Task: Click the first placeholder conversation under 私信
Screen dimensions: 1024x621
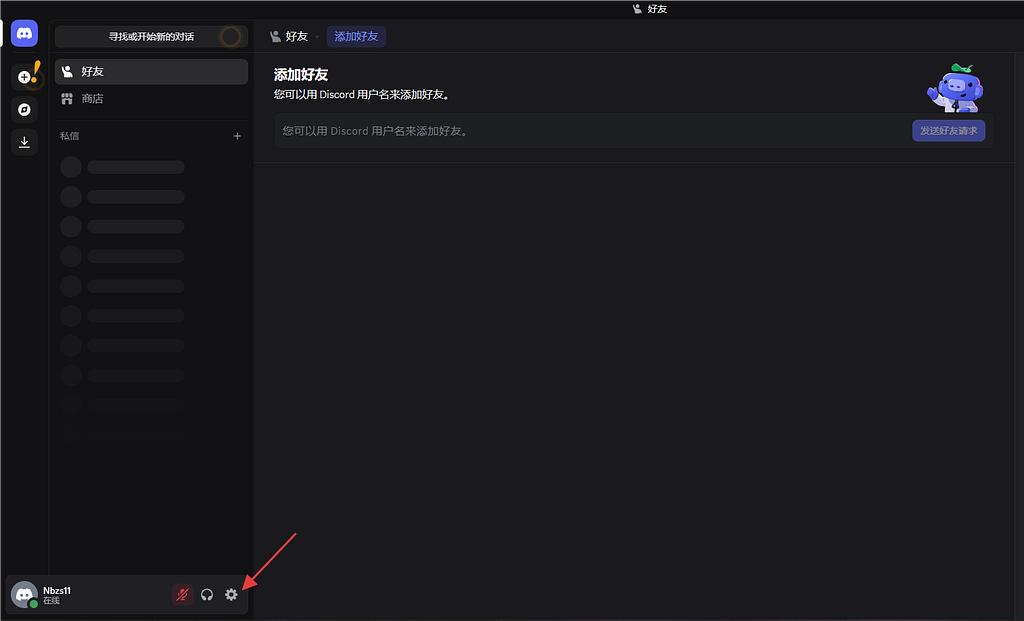Action: (x=124, y=167)
